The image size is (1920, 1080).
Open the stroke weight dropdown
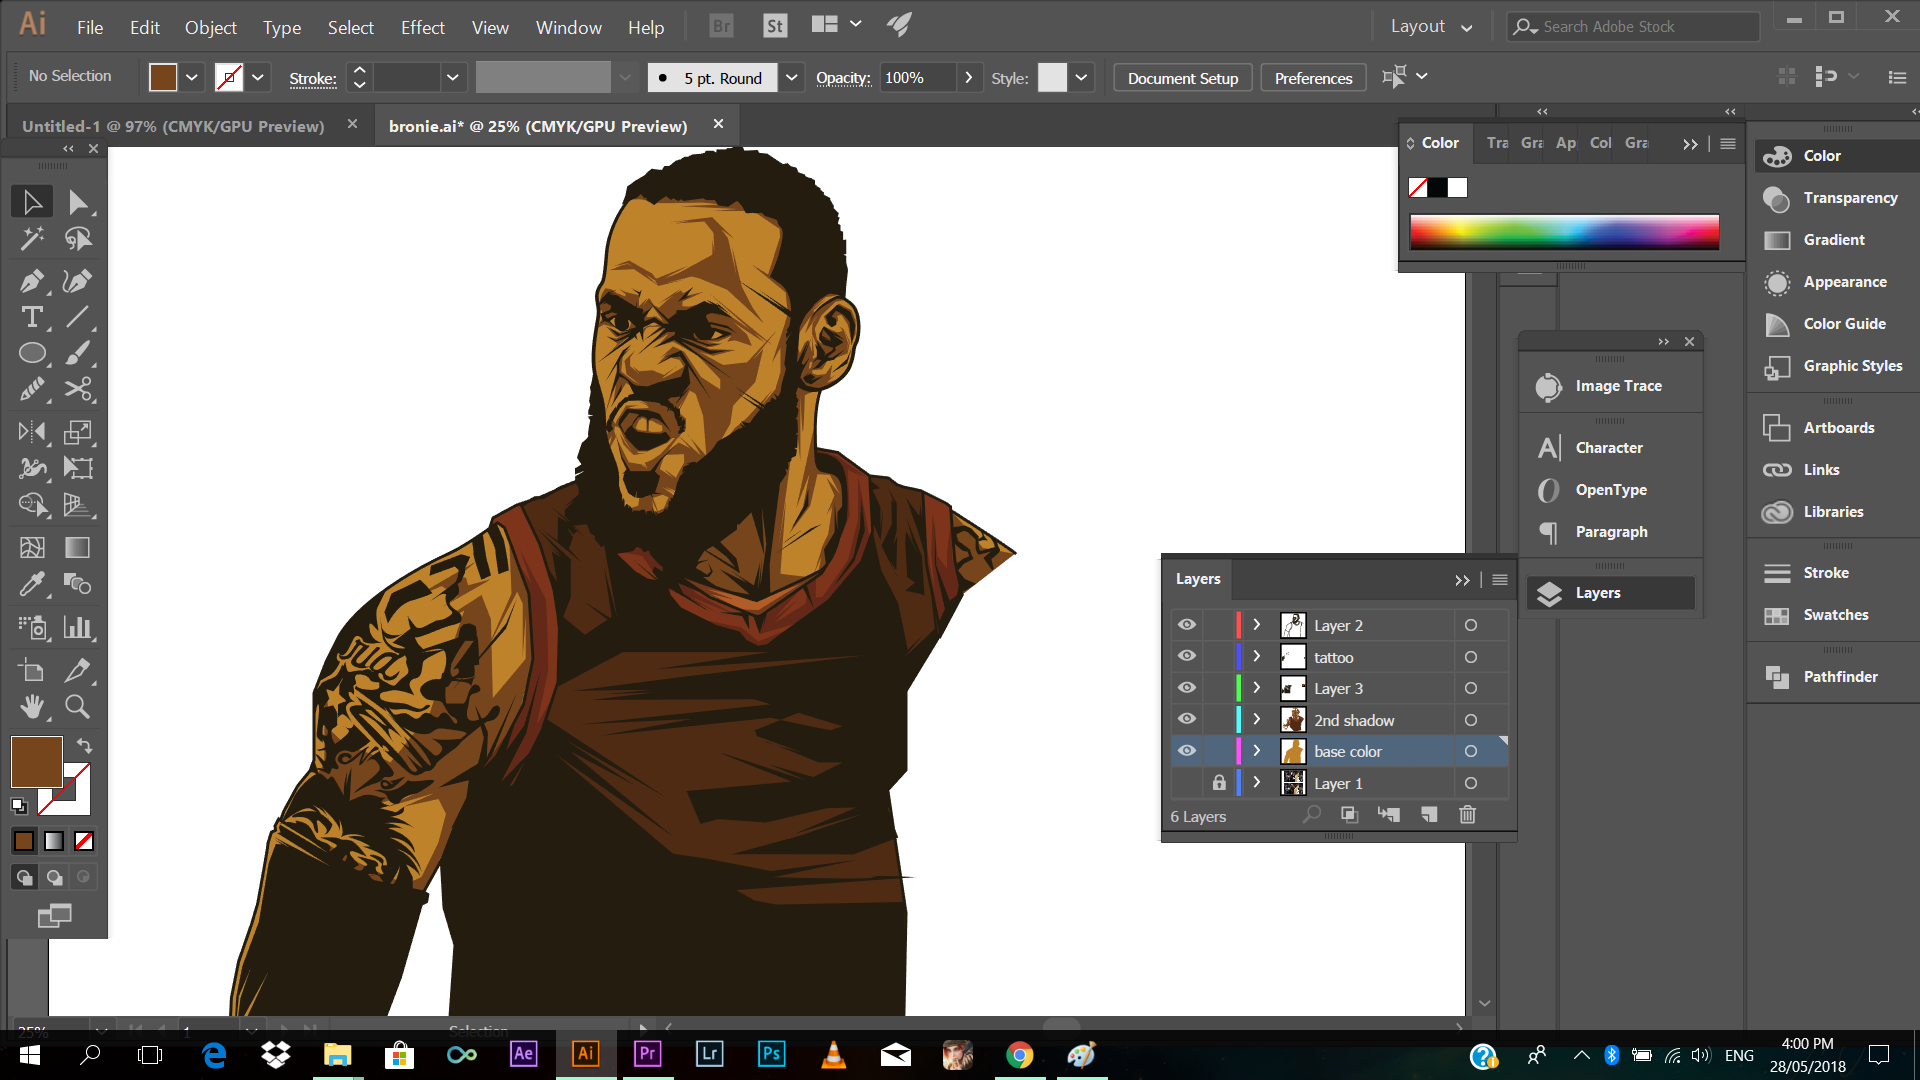pos(452,78)
